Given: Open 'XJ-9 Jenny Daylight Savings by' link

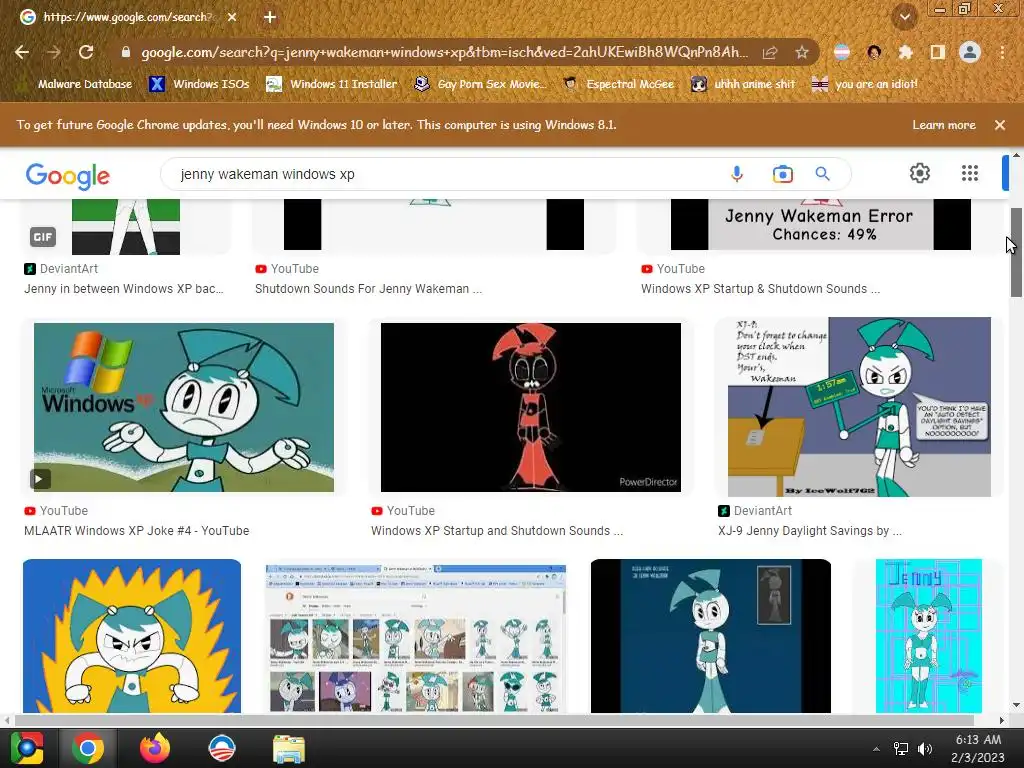Looking at the screenshot, I should tap(810, 531).
